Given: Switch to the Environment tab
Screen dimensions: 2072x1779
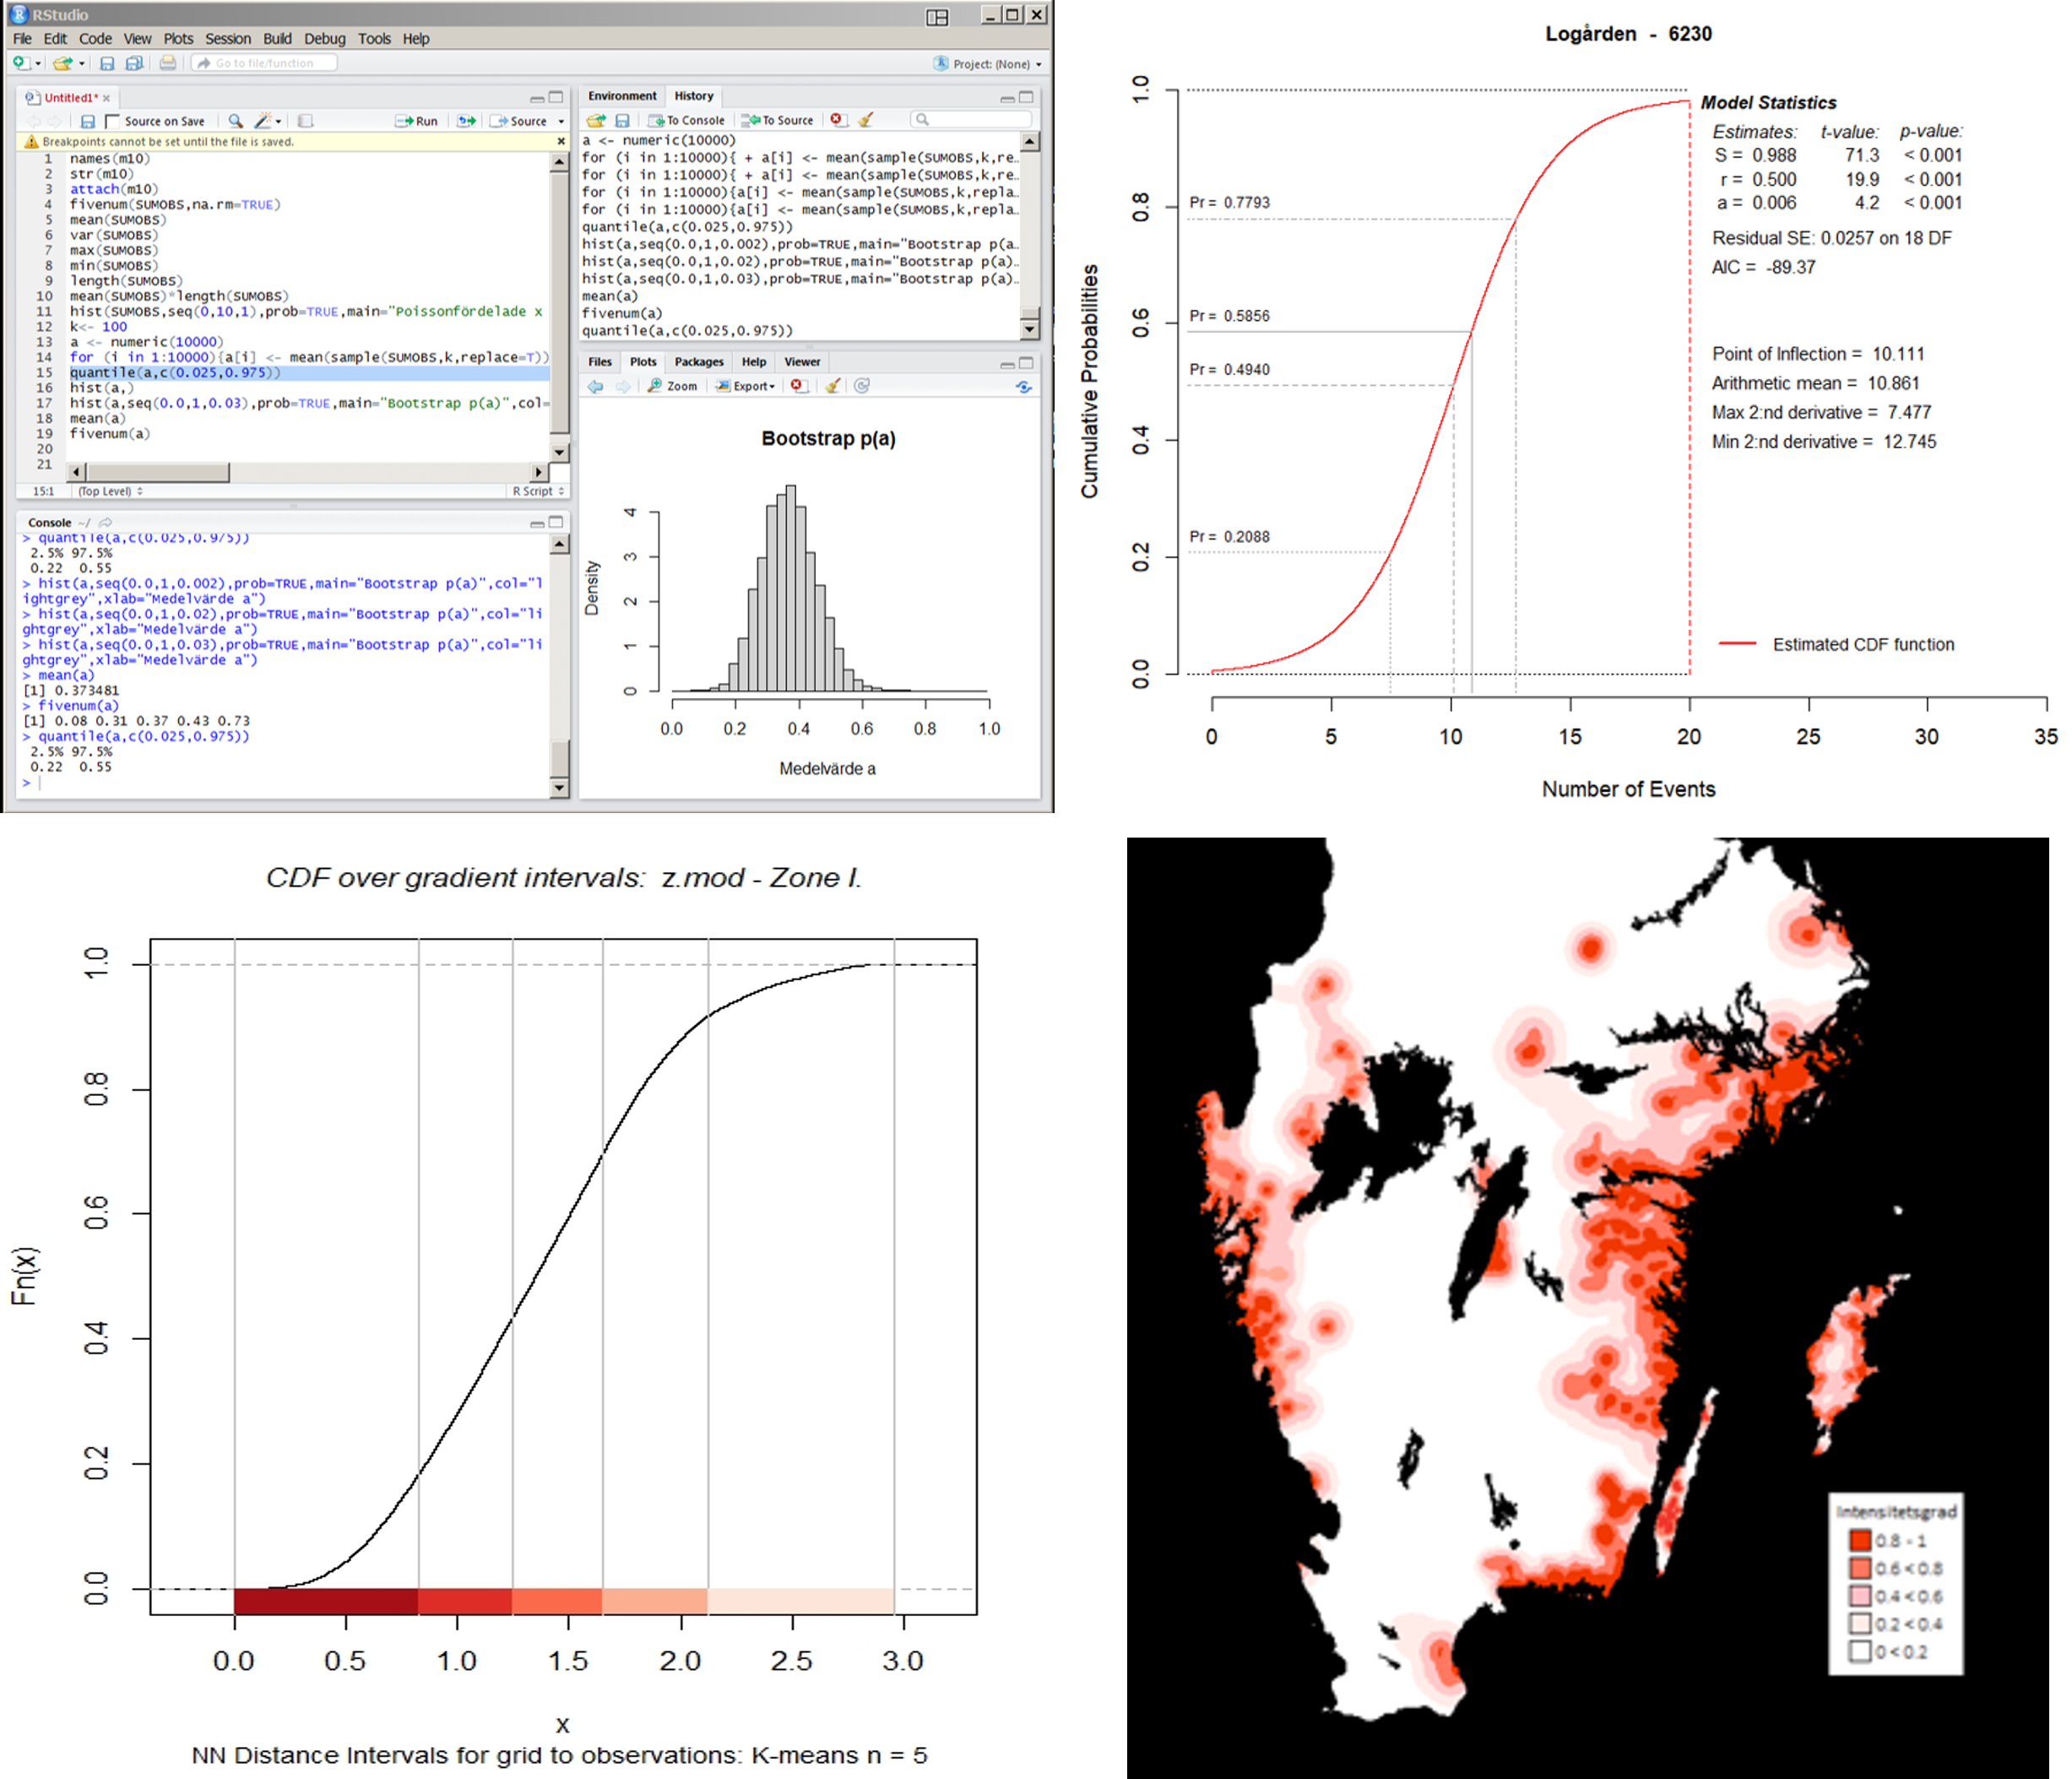Looking at the screenshot, I should [x=622, y=96].
